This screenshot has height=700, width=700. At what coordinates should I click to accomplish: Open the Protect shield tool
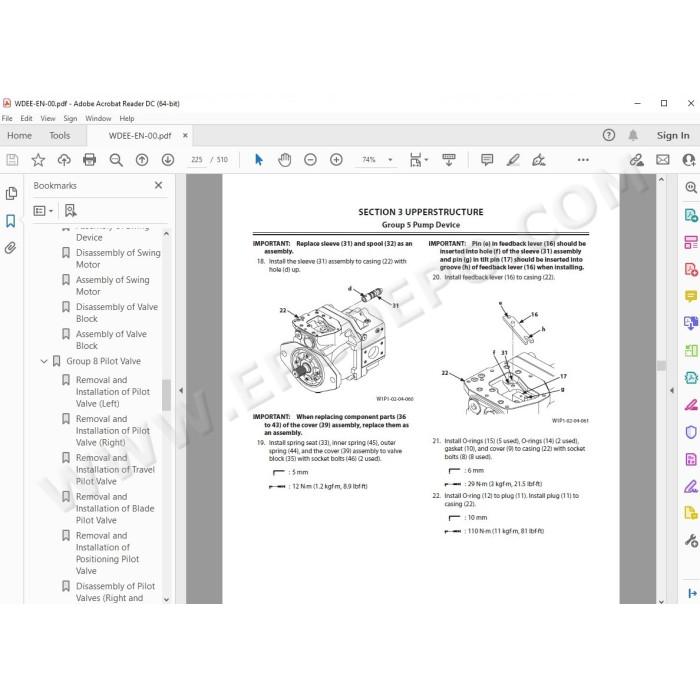click(x=691, y=432)
